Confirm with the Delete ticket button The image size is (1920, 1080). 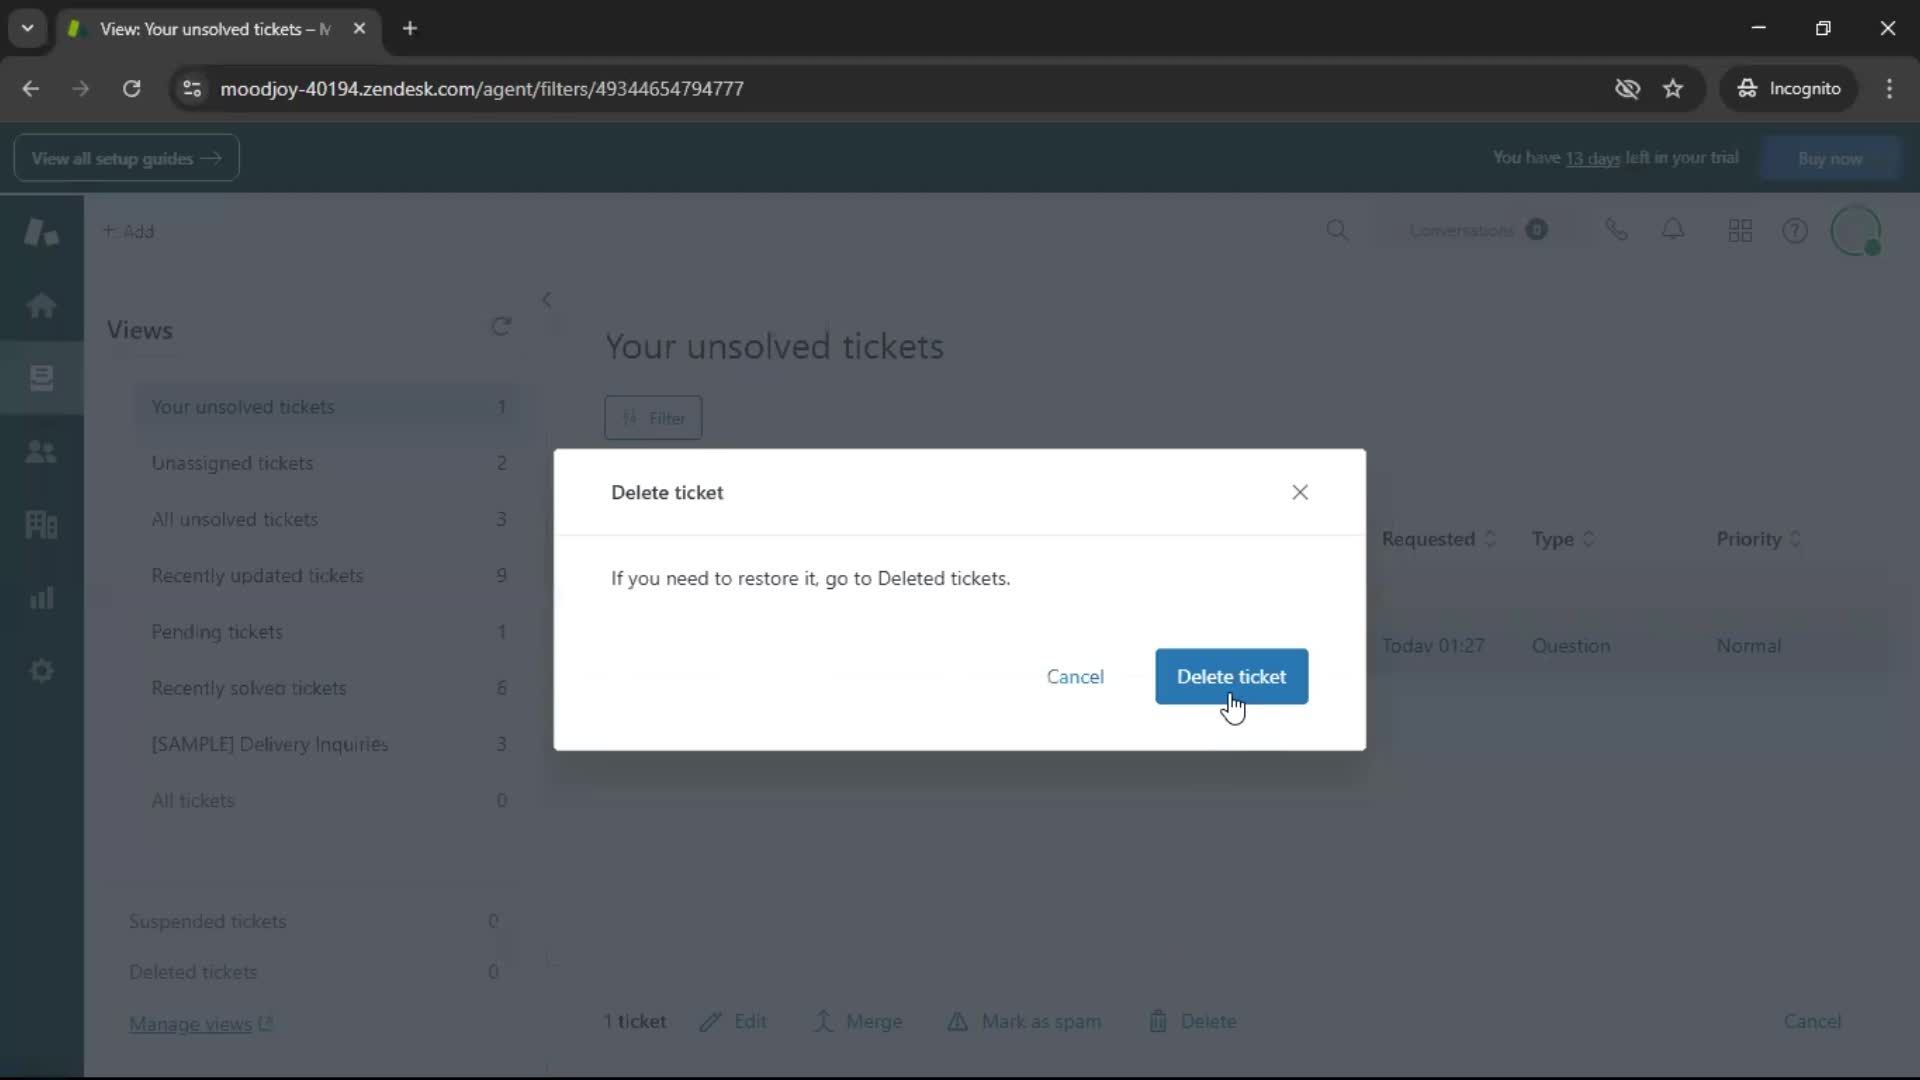[x=1231, y=677]
